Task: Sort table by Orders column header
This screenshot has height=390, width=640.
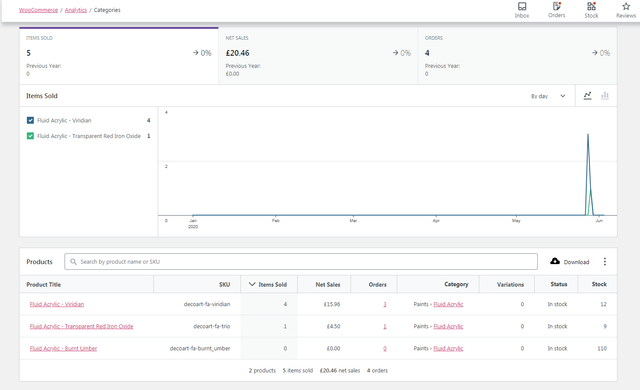Action: (x=378, y=284)
